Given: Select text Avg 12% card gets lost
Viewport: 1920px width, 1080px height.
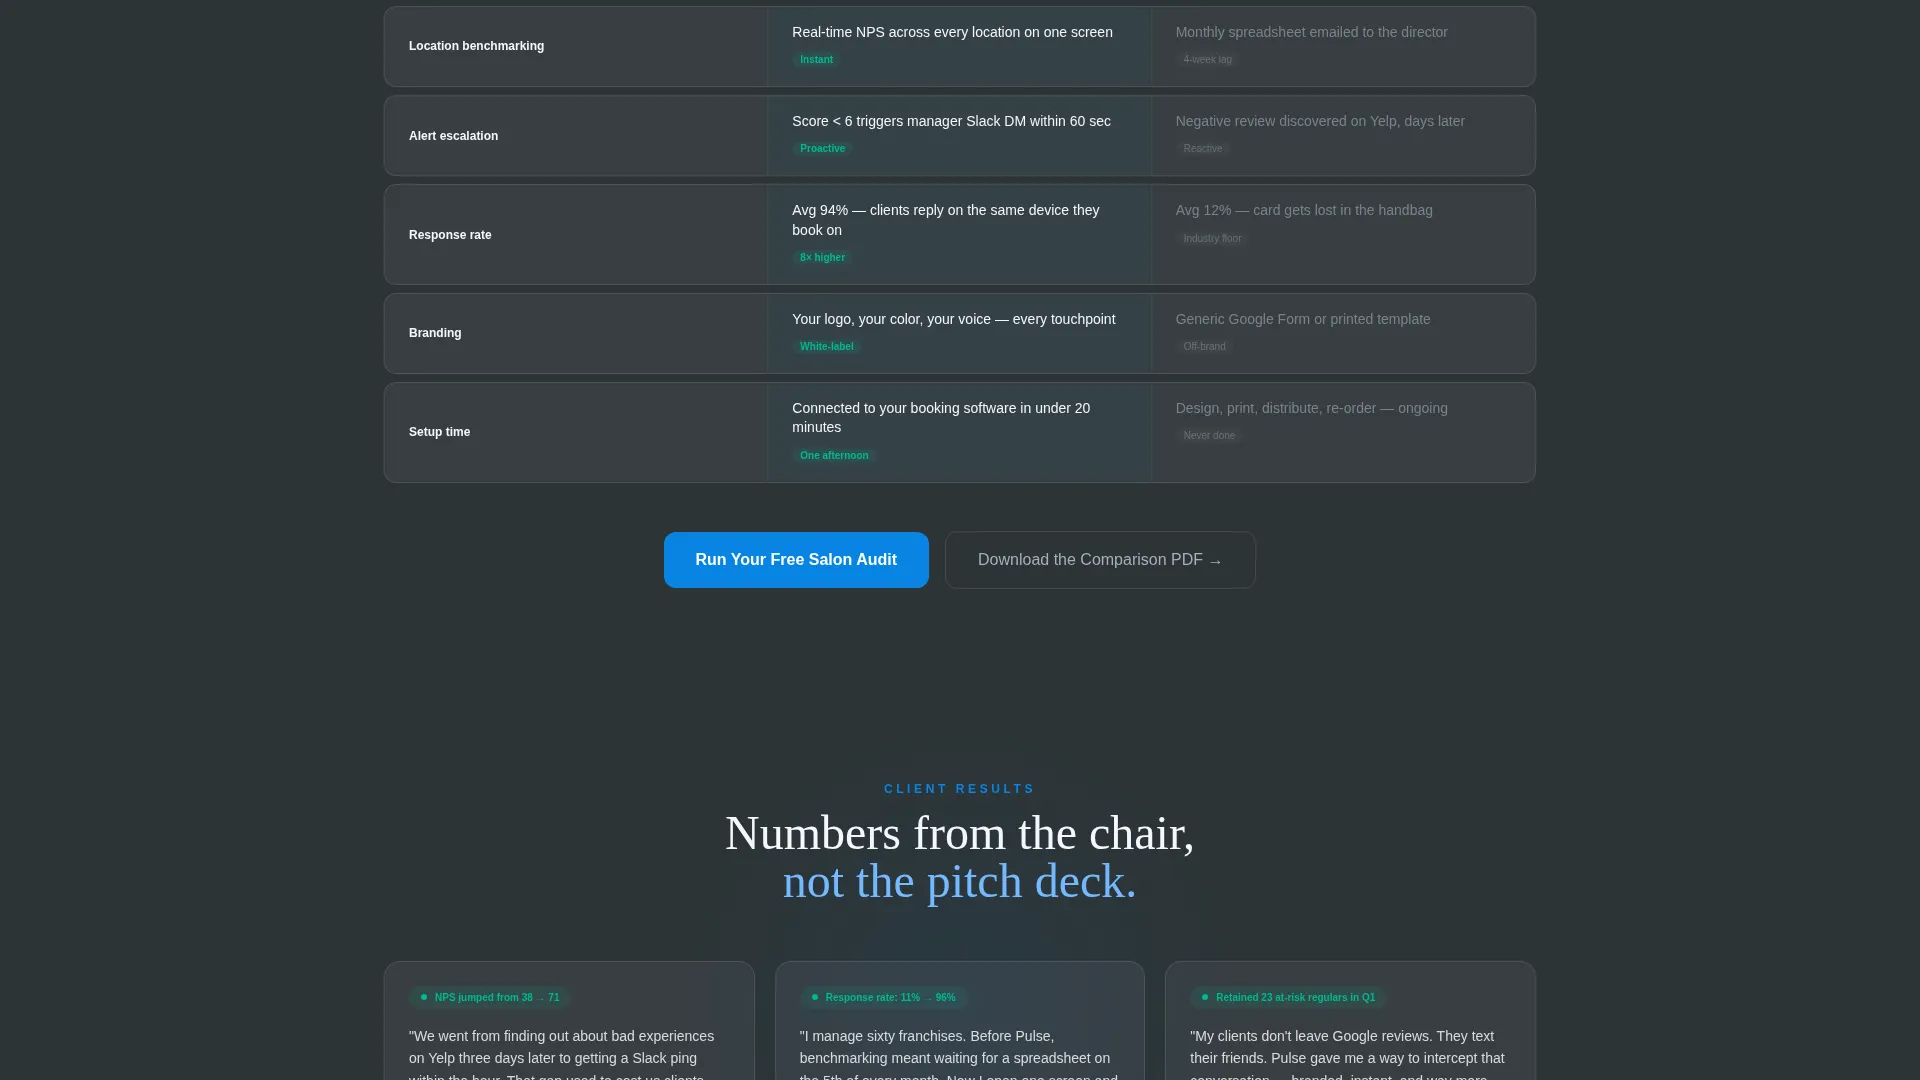Looking at the screenshot, I should click(1304, 210).
